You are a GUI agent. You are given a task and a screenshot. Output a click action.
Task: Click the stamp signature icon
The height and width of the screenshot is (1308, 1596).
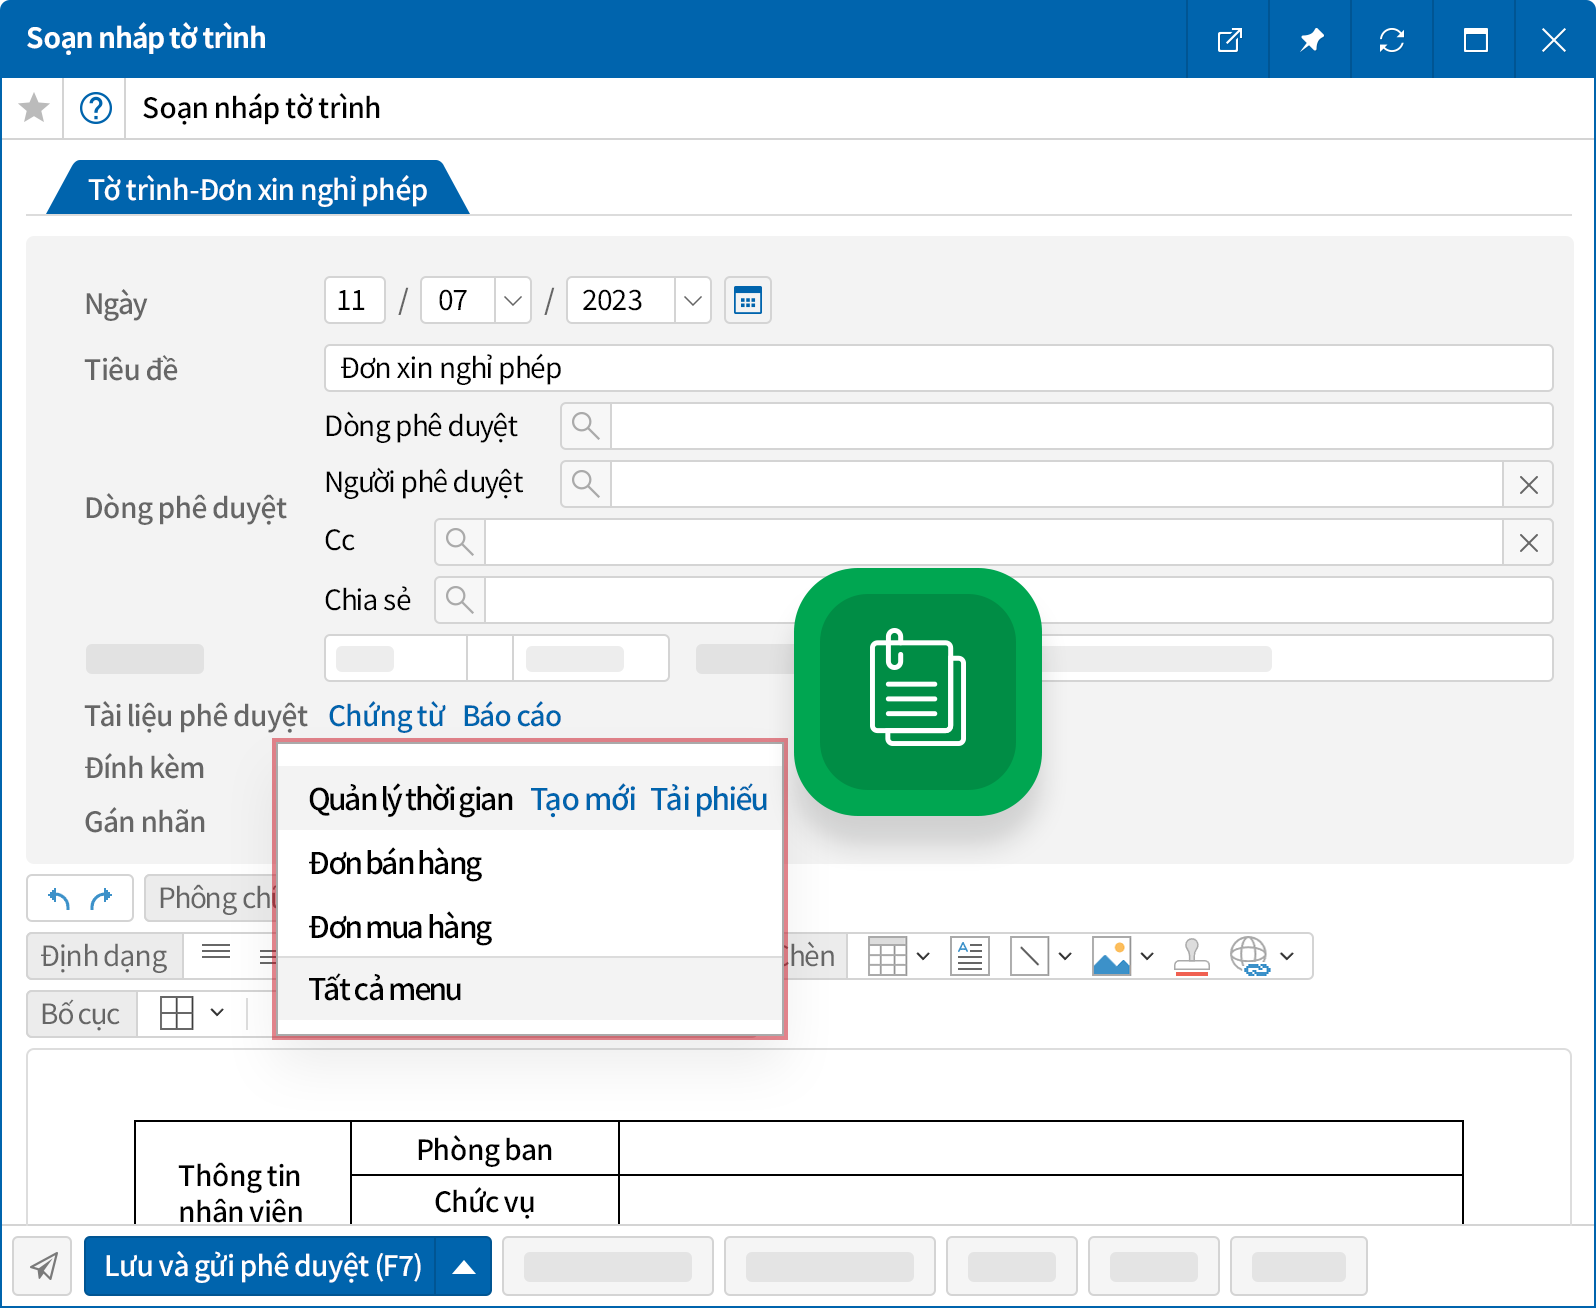point(1191,956)
